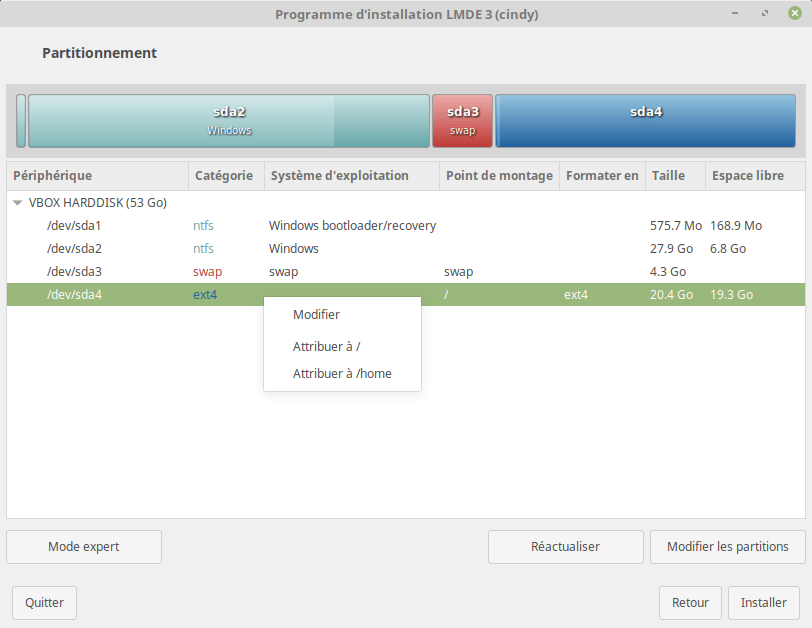
Task: Collapse the VBOX HARDDISK tree node
Action: (x=18, y=202)
